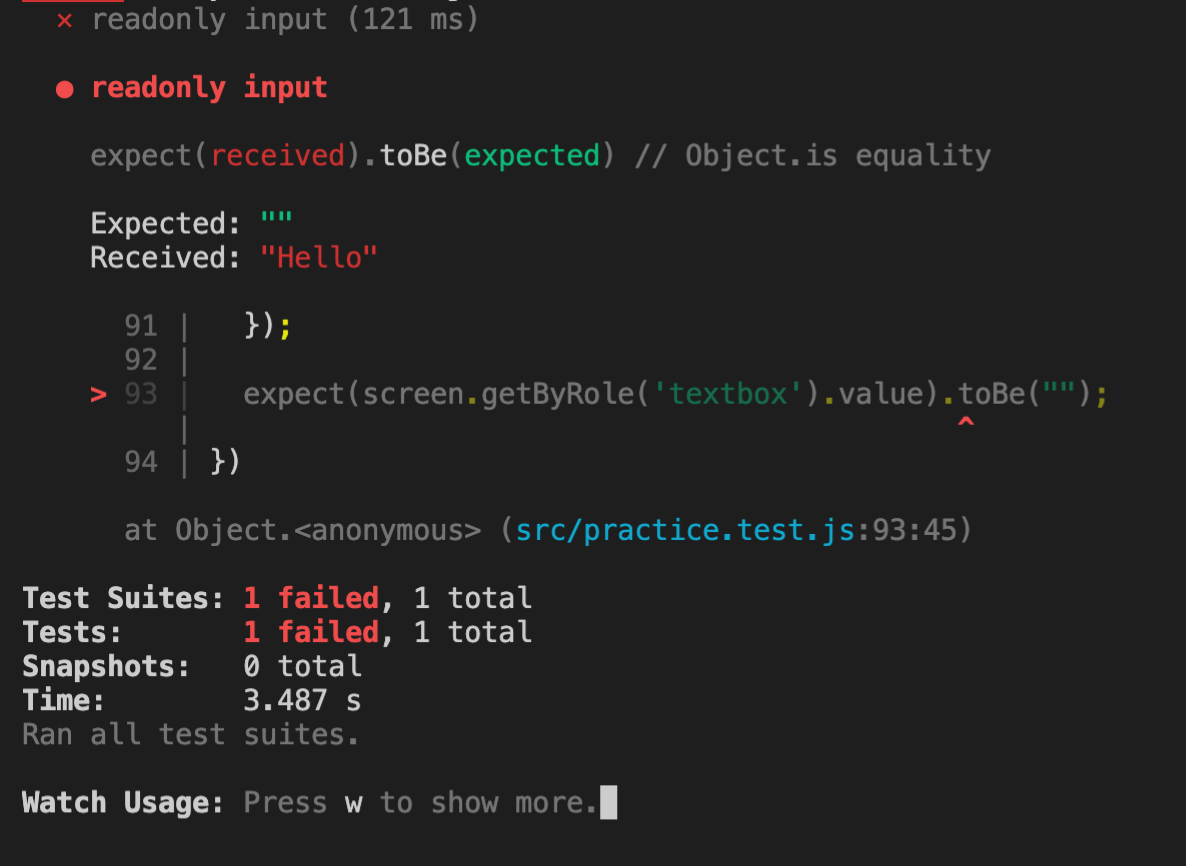Click the green 'expected' word in the expect line

pos(532,156)
